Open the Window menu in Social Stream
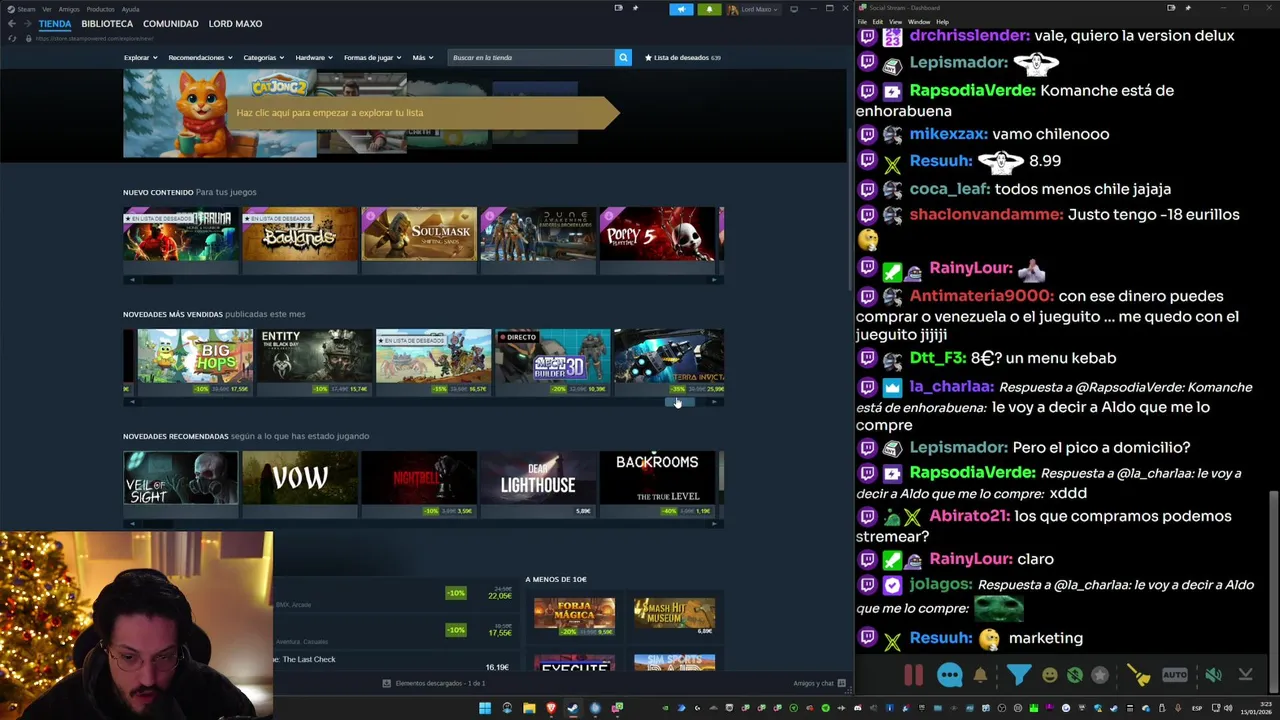Image resolution: width=1280 pixels, height=720 pixels. 918,21
